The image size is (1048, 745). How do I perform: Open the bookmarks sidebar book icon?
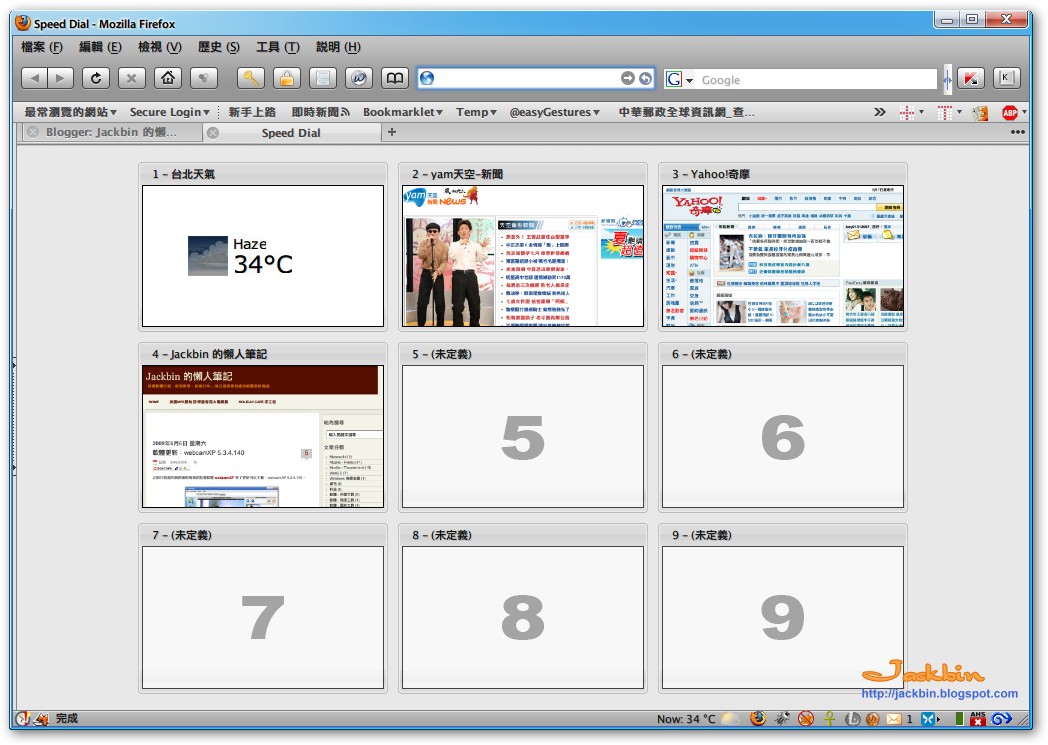point(394,77)
